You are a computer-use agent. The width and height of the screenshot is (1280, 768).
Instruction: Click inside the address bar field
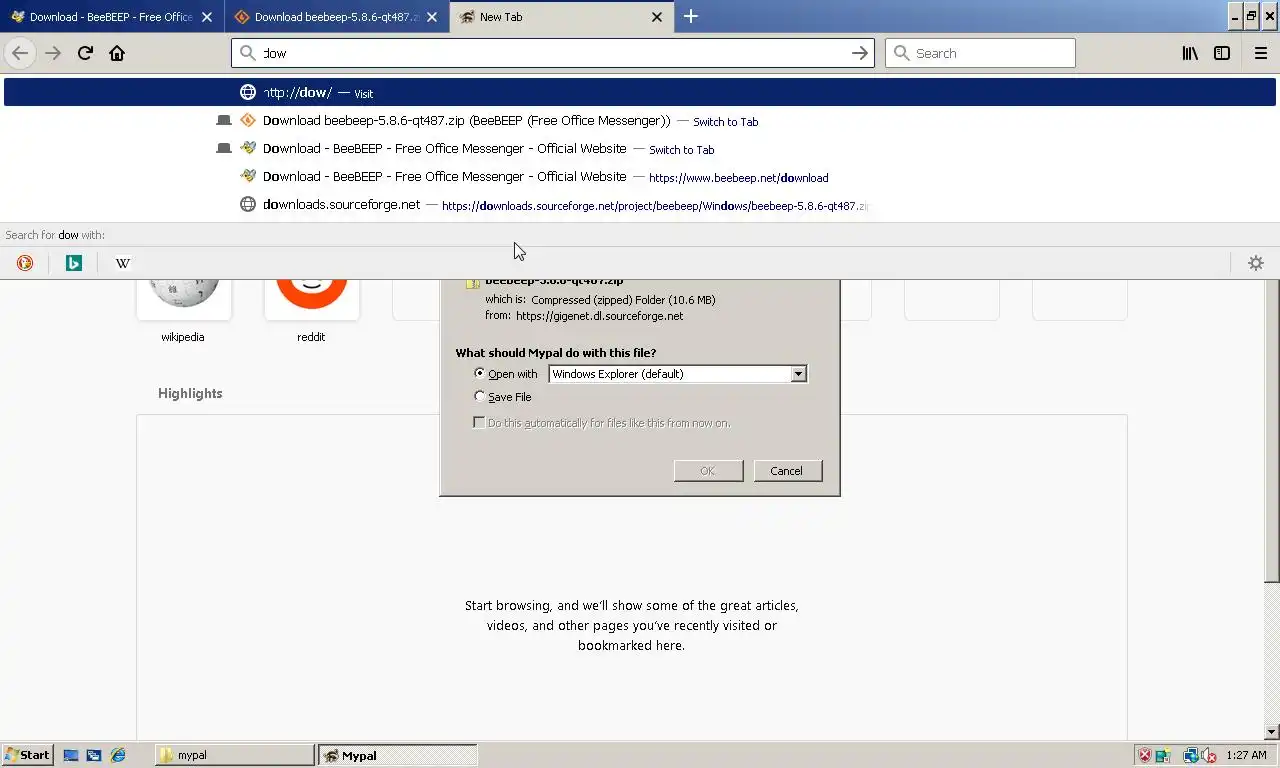tap(553, 53)
